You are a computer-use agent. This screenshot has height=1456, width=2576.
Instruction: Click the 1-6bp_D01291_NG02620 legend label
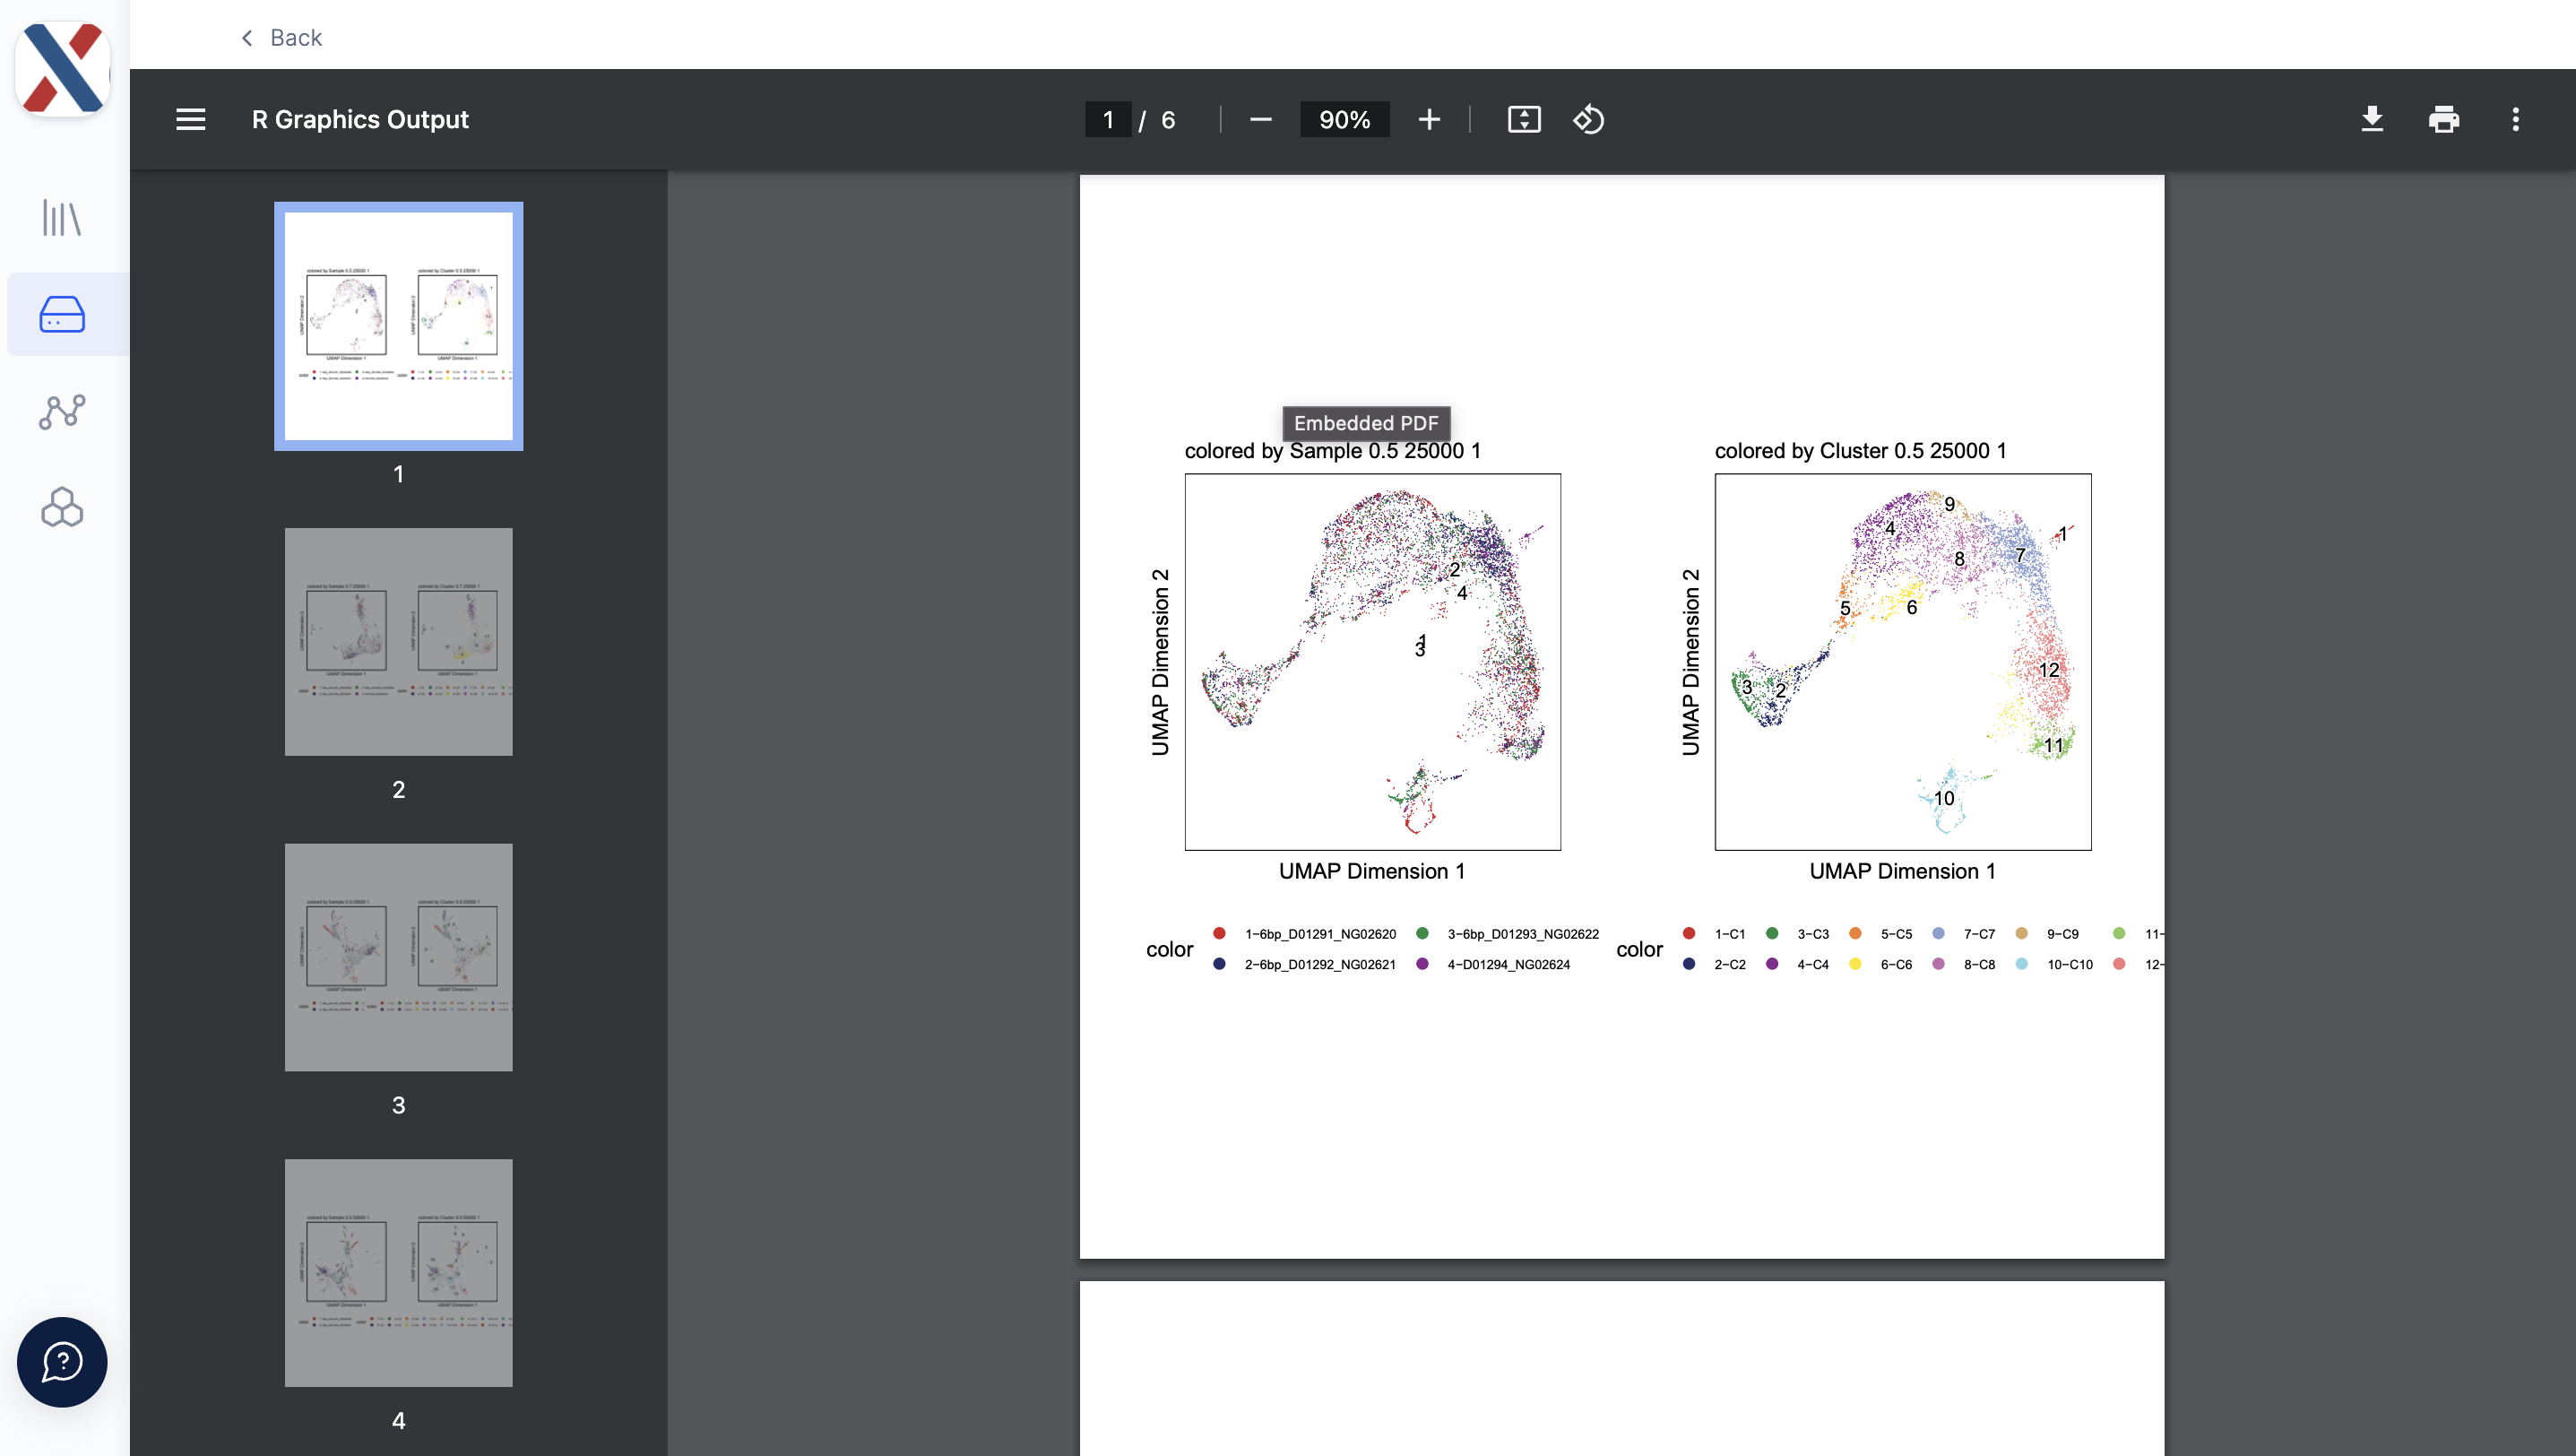(x=1320, y=934)
